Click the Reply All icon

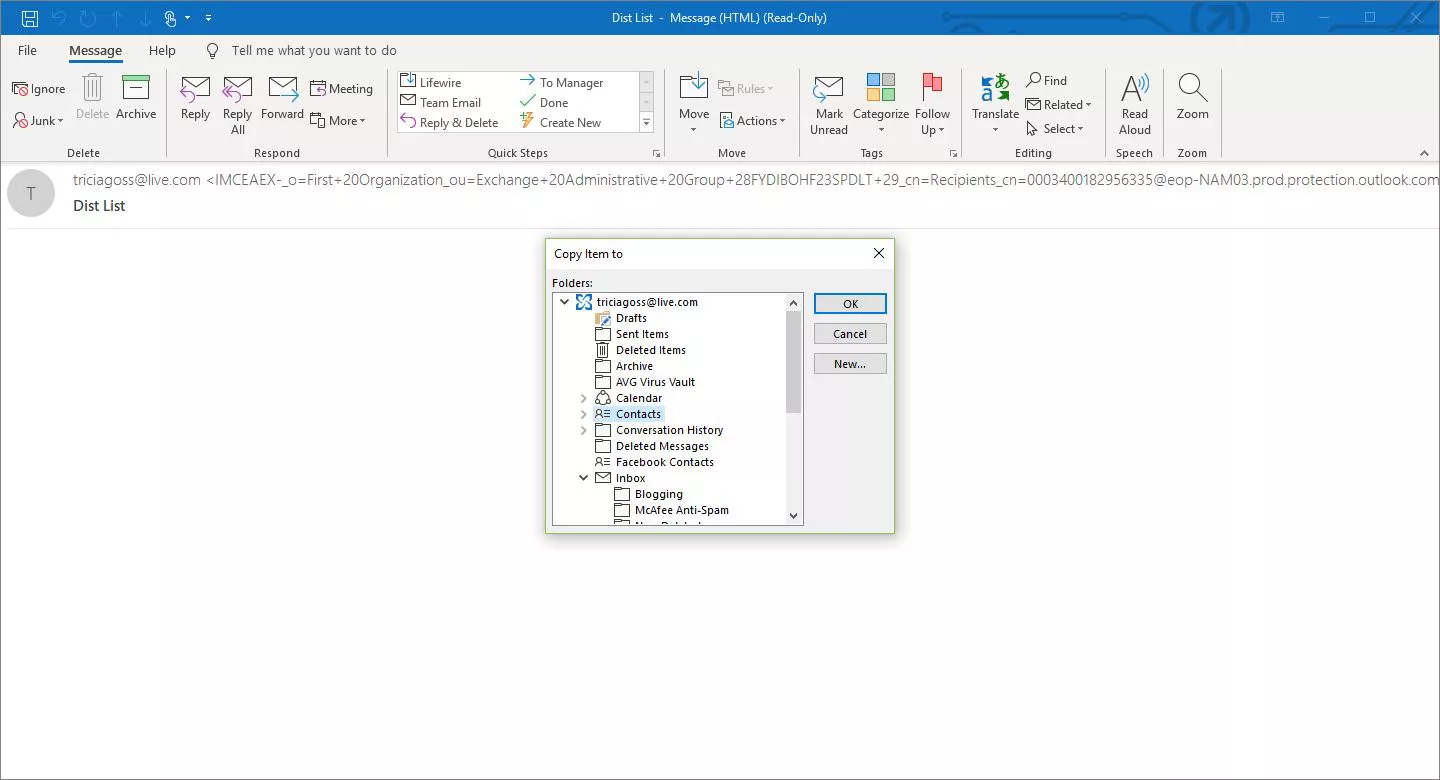coord(237,89)
